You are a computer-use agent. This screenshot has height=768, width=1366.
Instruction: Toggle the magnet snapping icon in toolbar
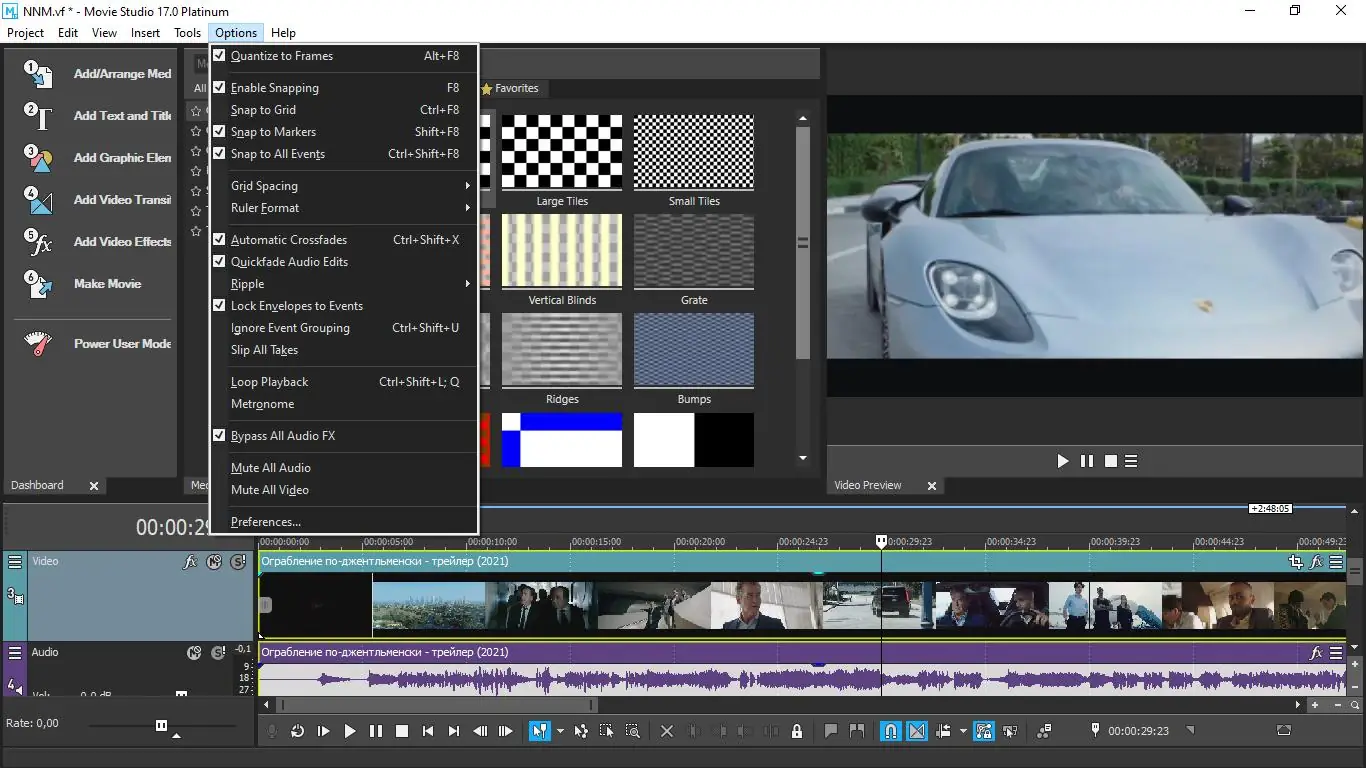pyautogui.click(x=889, y=731)
